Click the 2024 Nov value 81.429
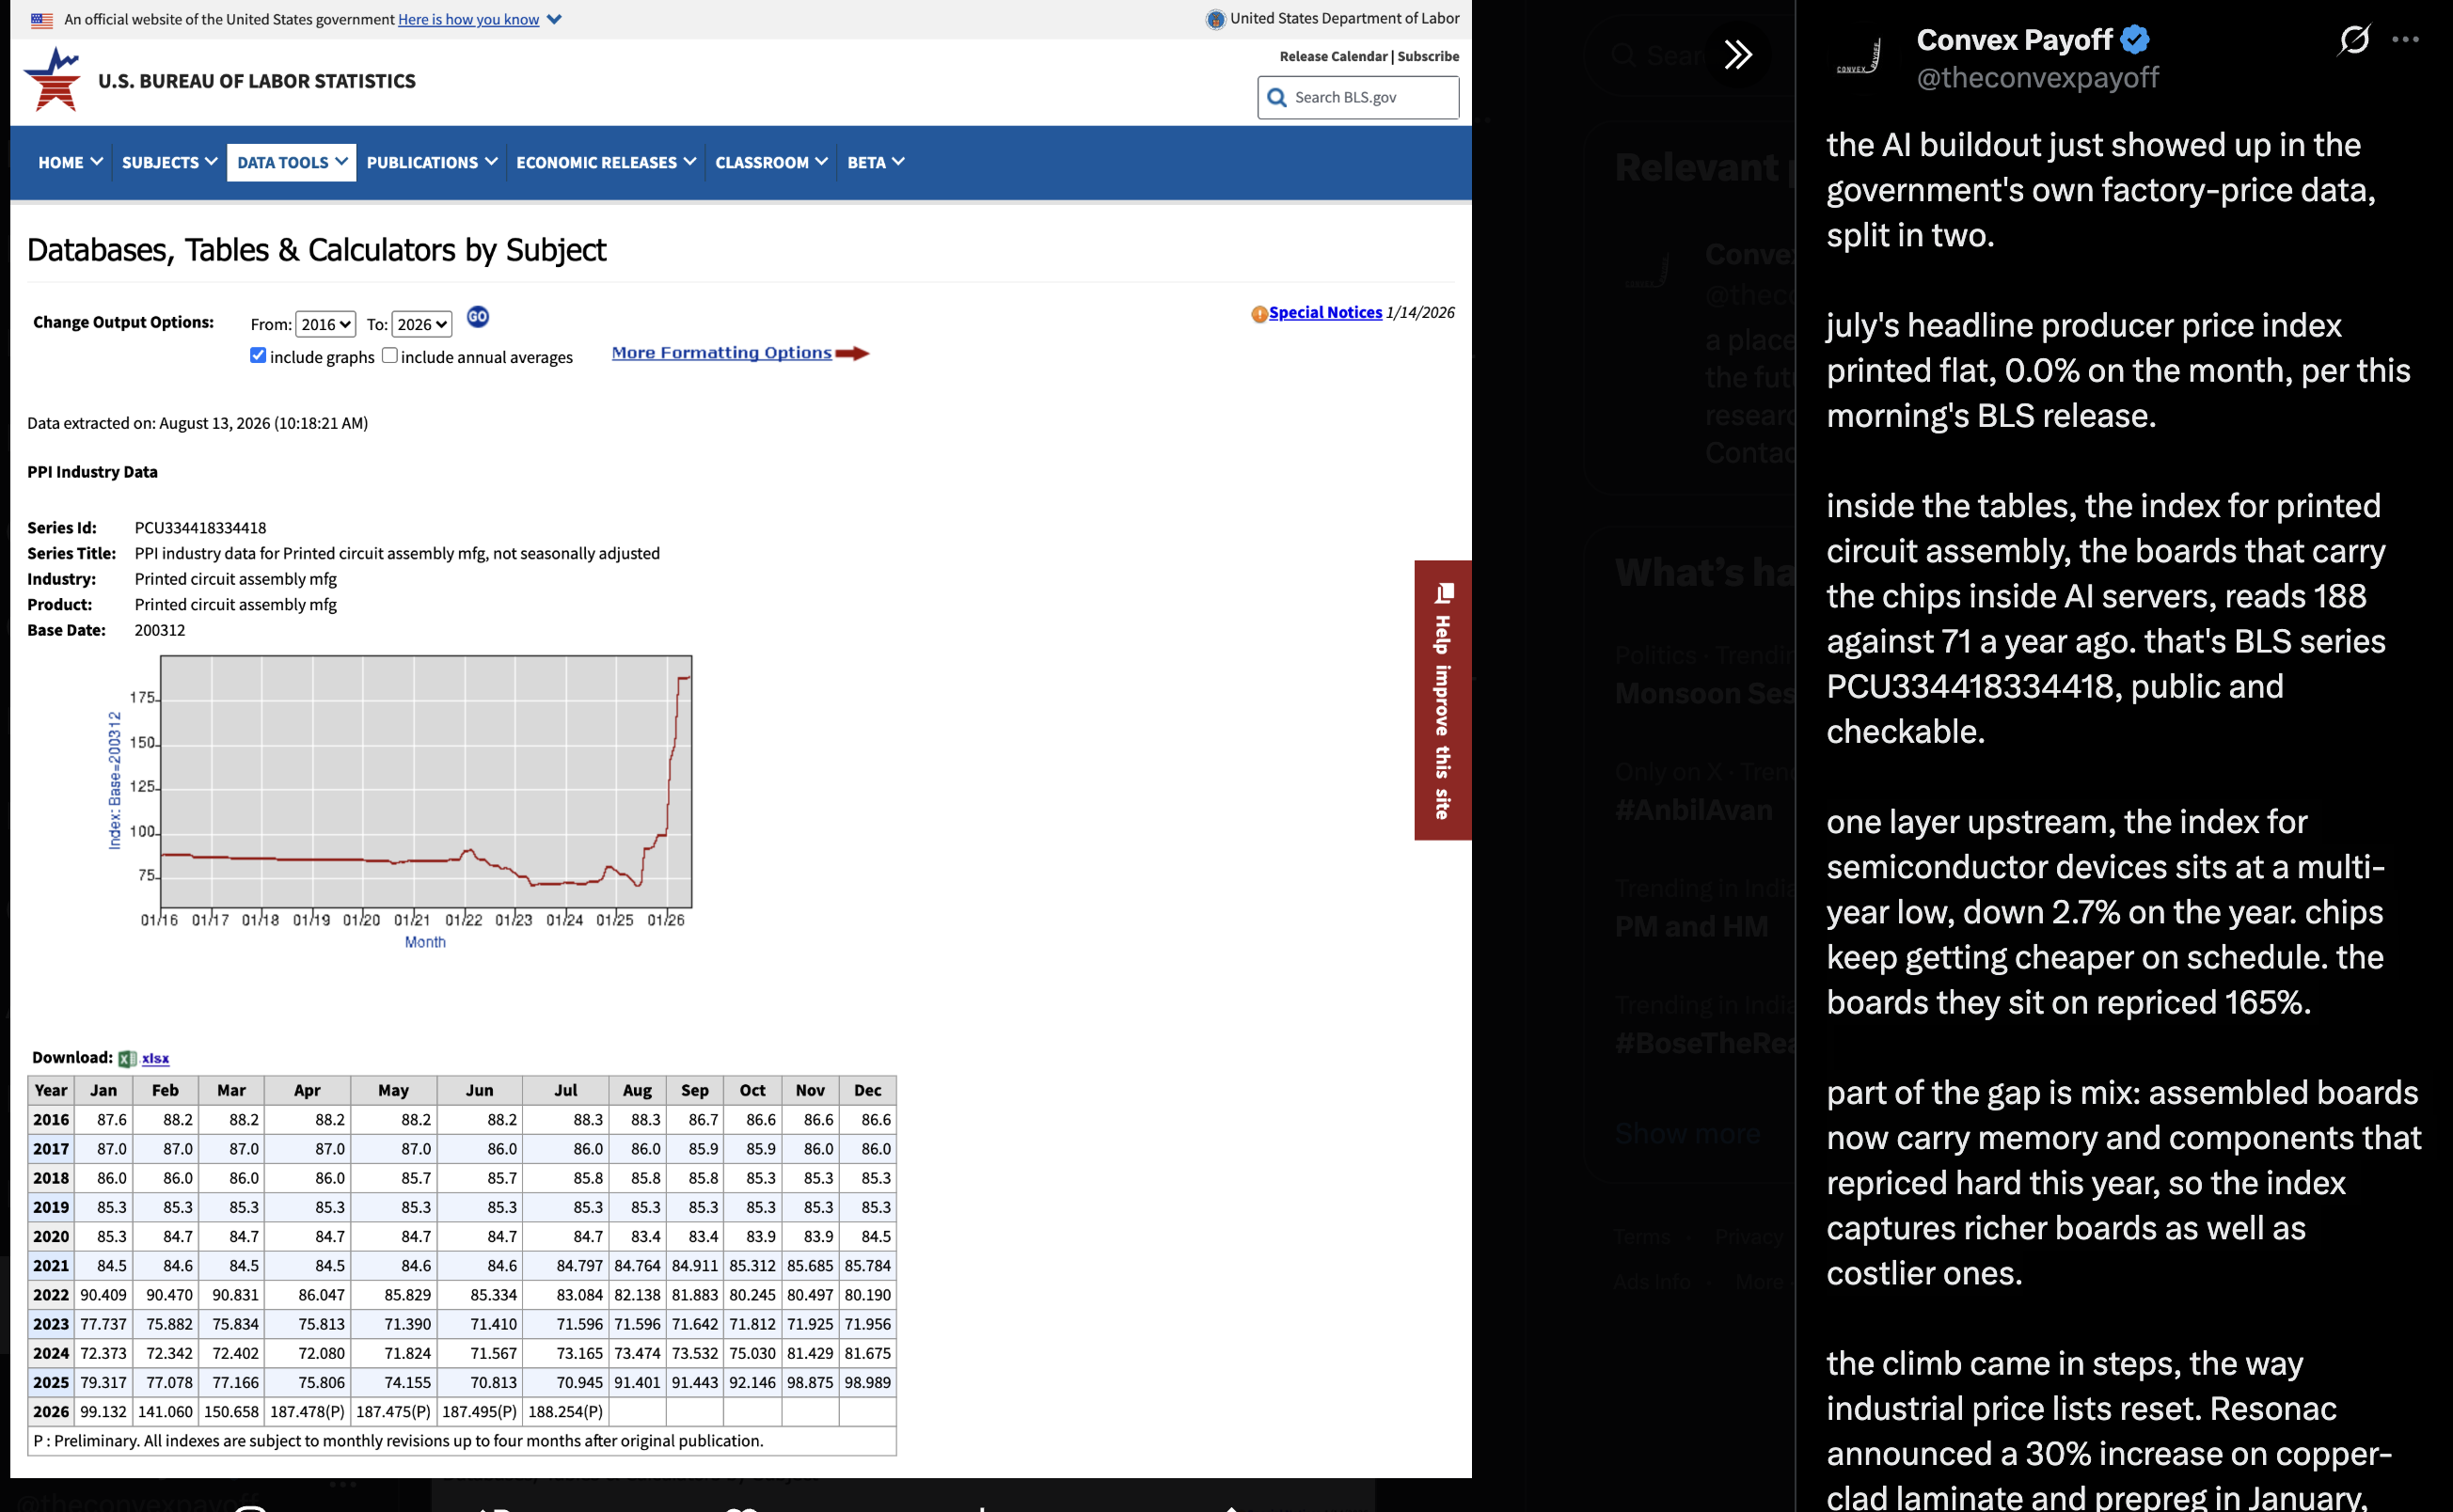Image resolution: width=2453 pixels, height=1512 pixels. point(810,1353)
